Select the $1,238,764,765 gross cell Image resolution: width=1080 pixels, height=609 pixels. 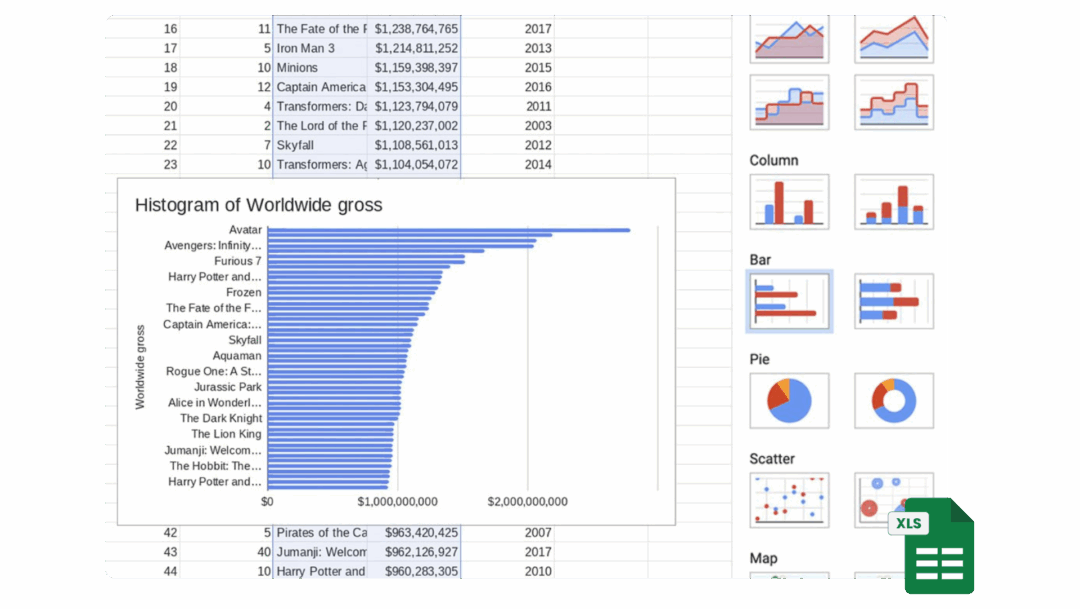point(414,29)
